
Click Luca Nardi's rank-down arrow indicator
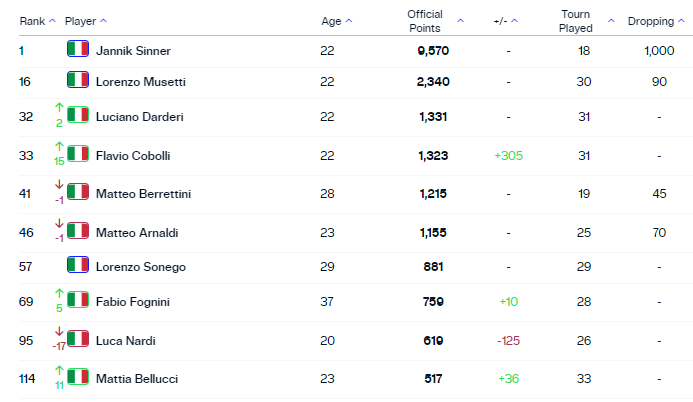[59, 331]
